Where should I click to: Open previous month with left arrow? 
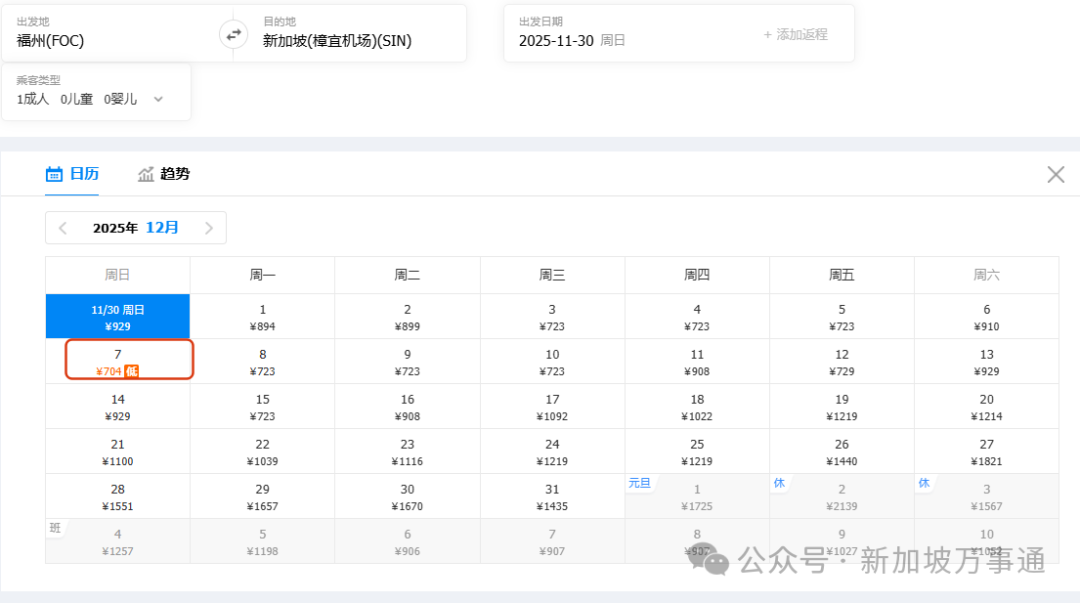coord(63,227)
